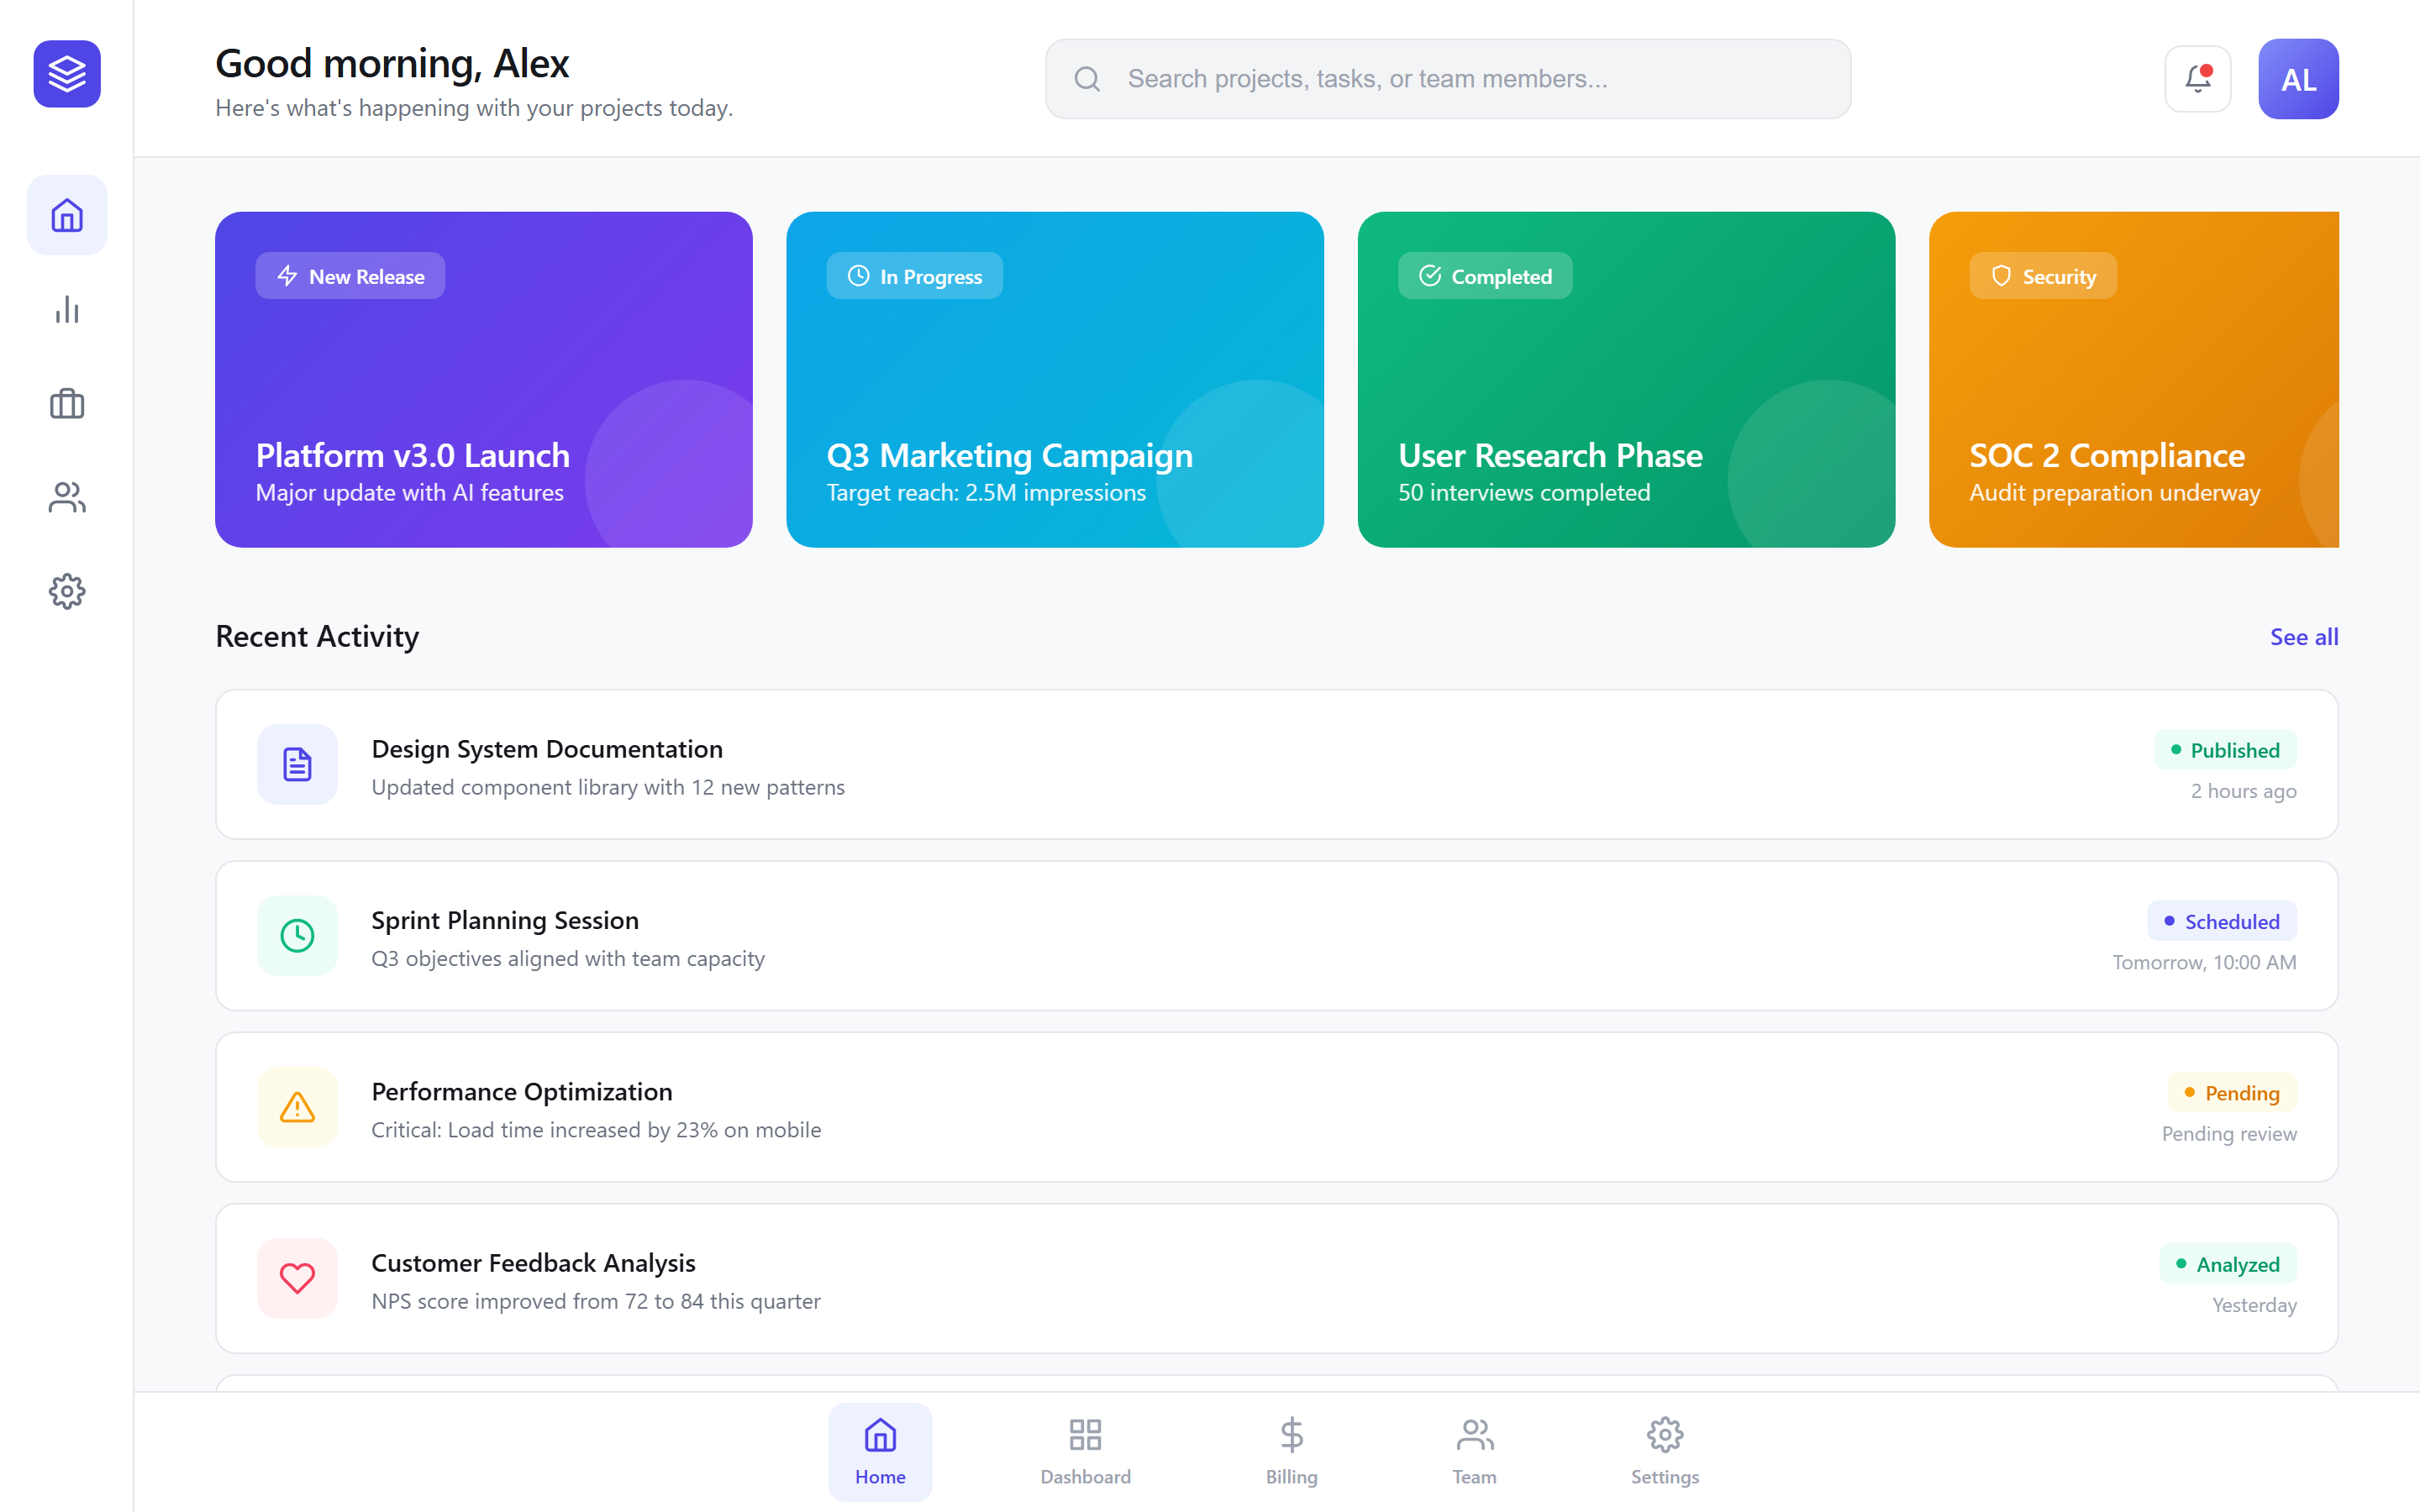The width and height of the screenshot is (2420, 1512).
Task: Click '50 interviews completed' subtitle
Action: coord(1524,493)
